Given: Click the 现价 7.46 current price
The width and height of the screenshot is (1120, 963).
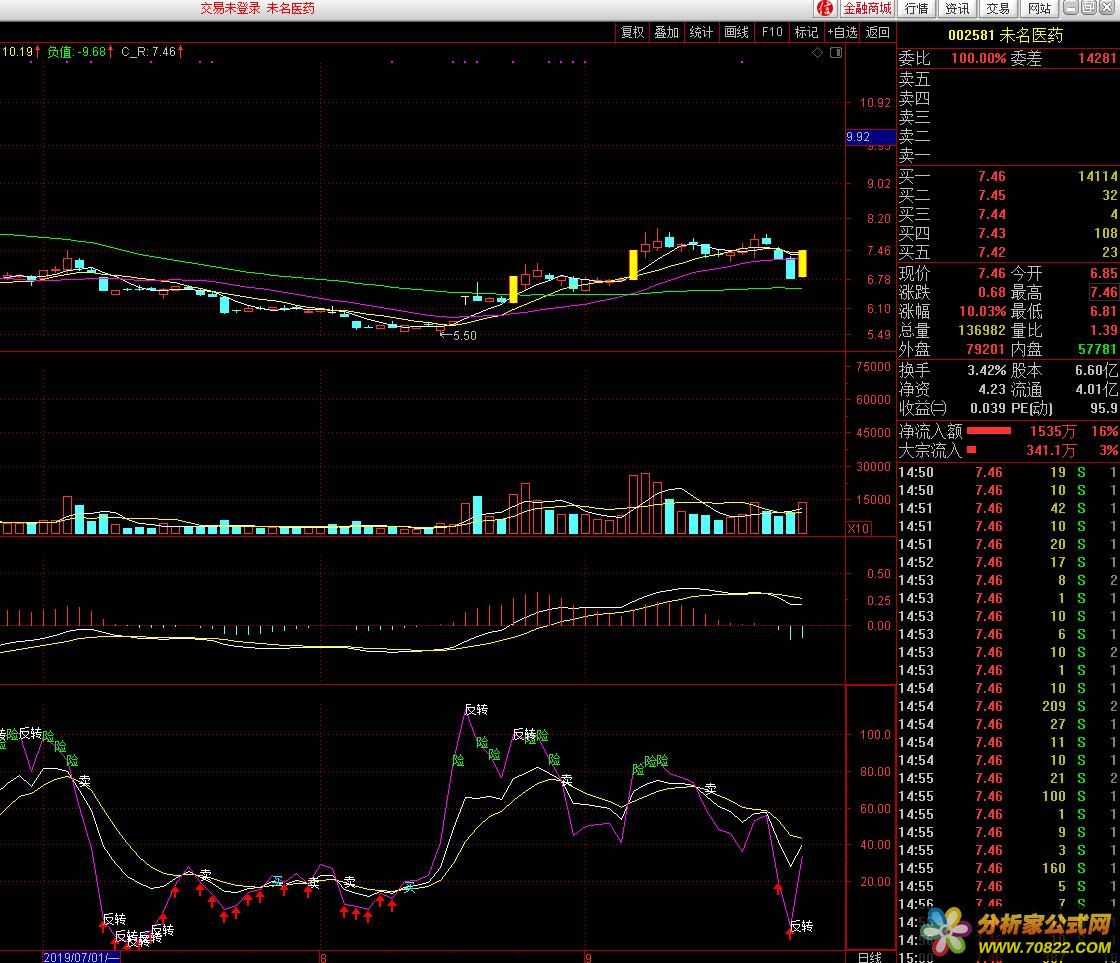Looking at the screenshot, I should [991, 274].
